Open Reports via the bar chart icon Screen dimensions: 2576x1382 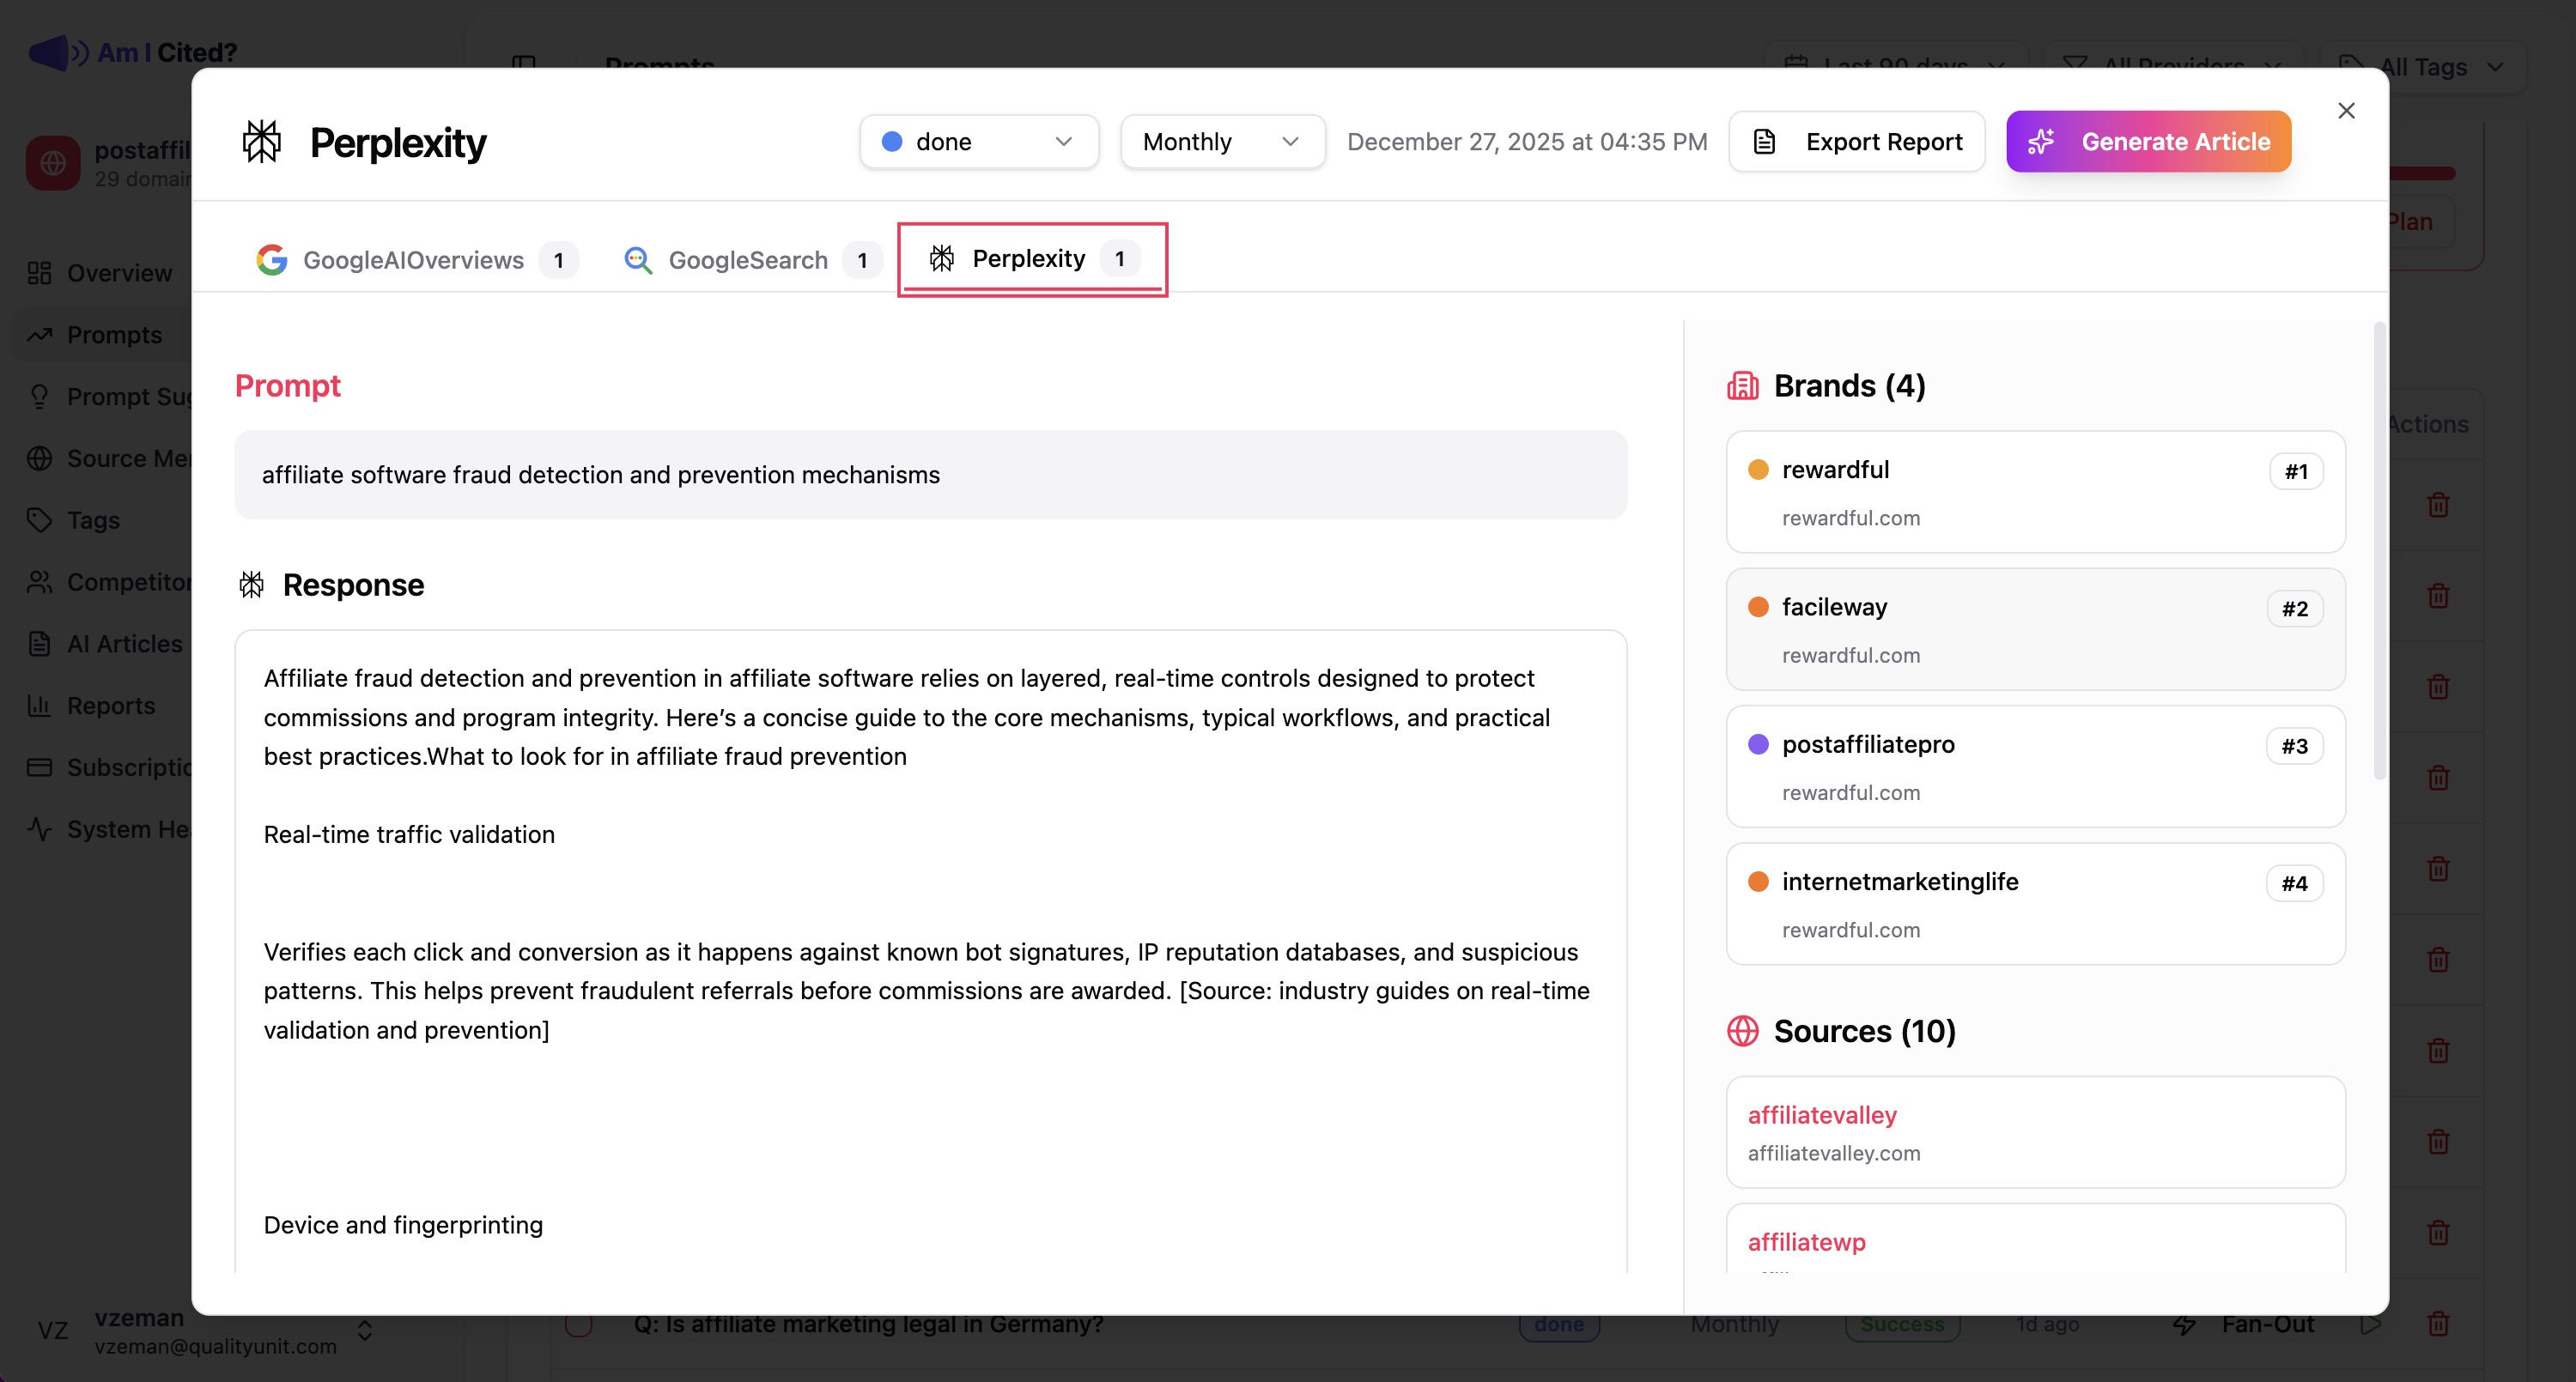pos(40,705)
